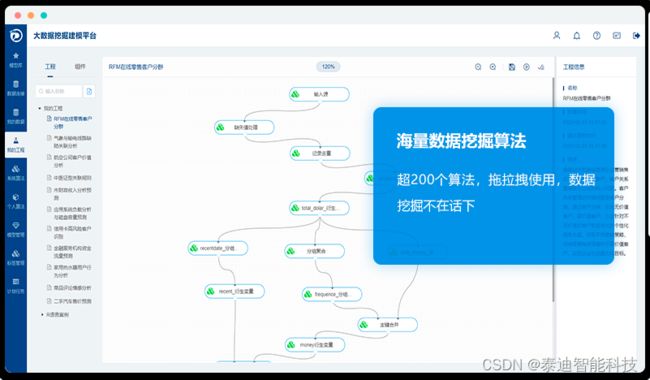Open the RFM在线零售客户分群 project in tree

(70, 122)
